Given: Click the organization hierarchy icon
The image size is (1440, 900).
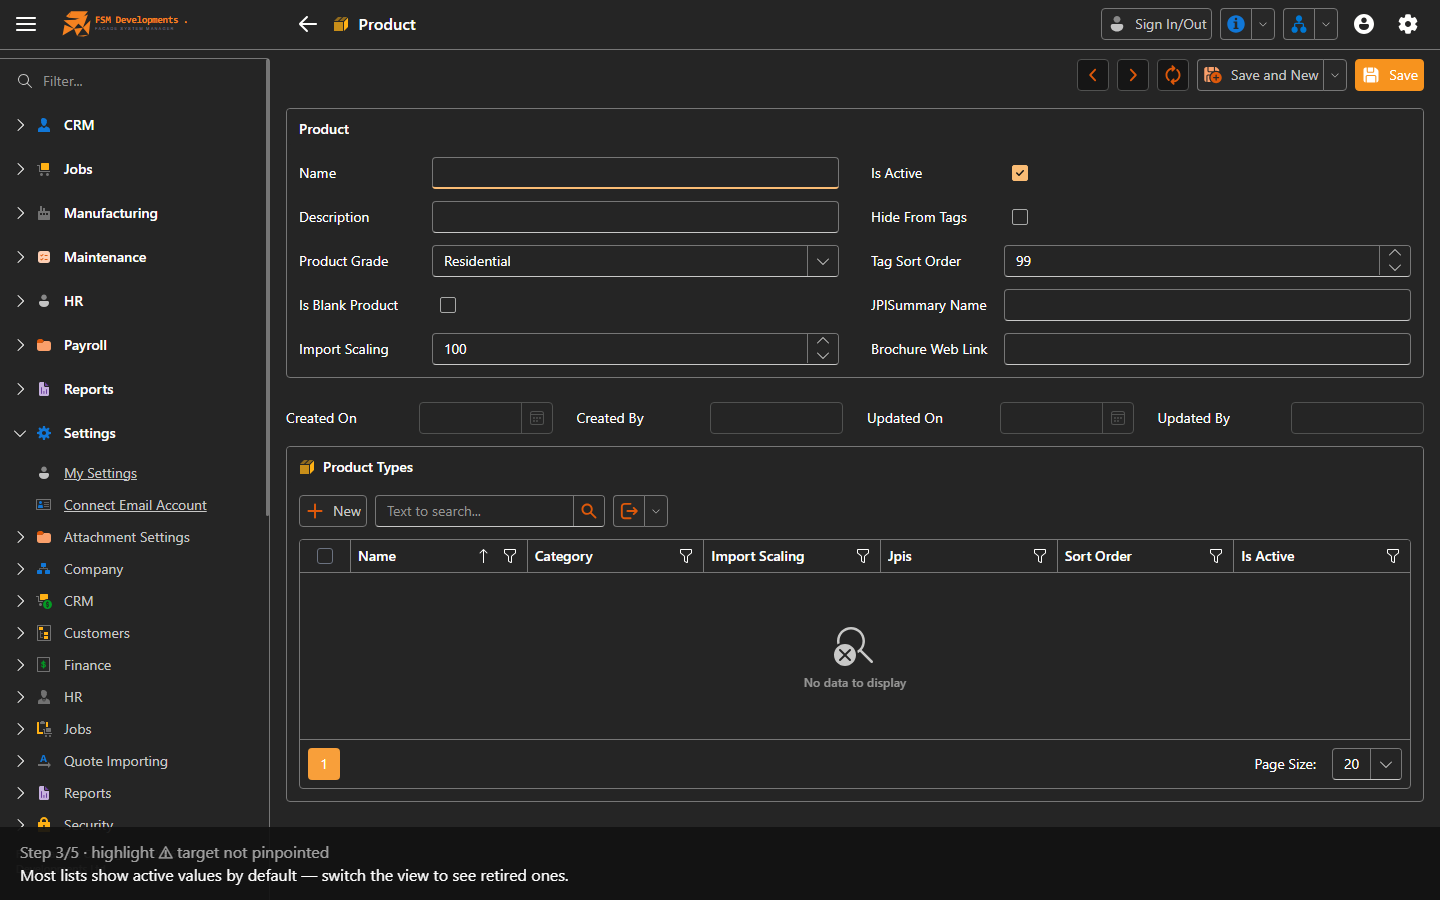Looking at the screenshot, I should pyautogui.click(x=1299, y=24).
